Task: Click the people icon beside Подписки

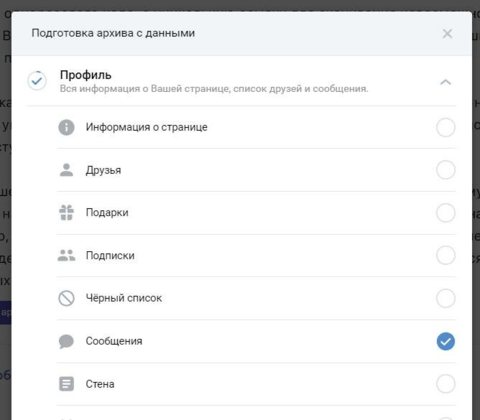Action: pyautogui.click(x=66, y=255)
